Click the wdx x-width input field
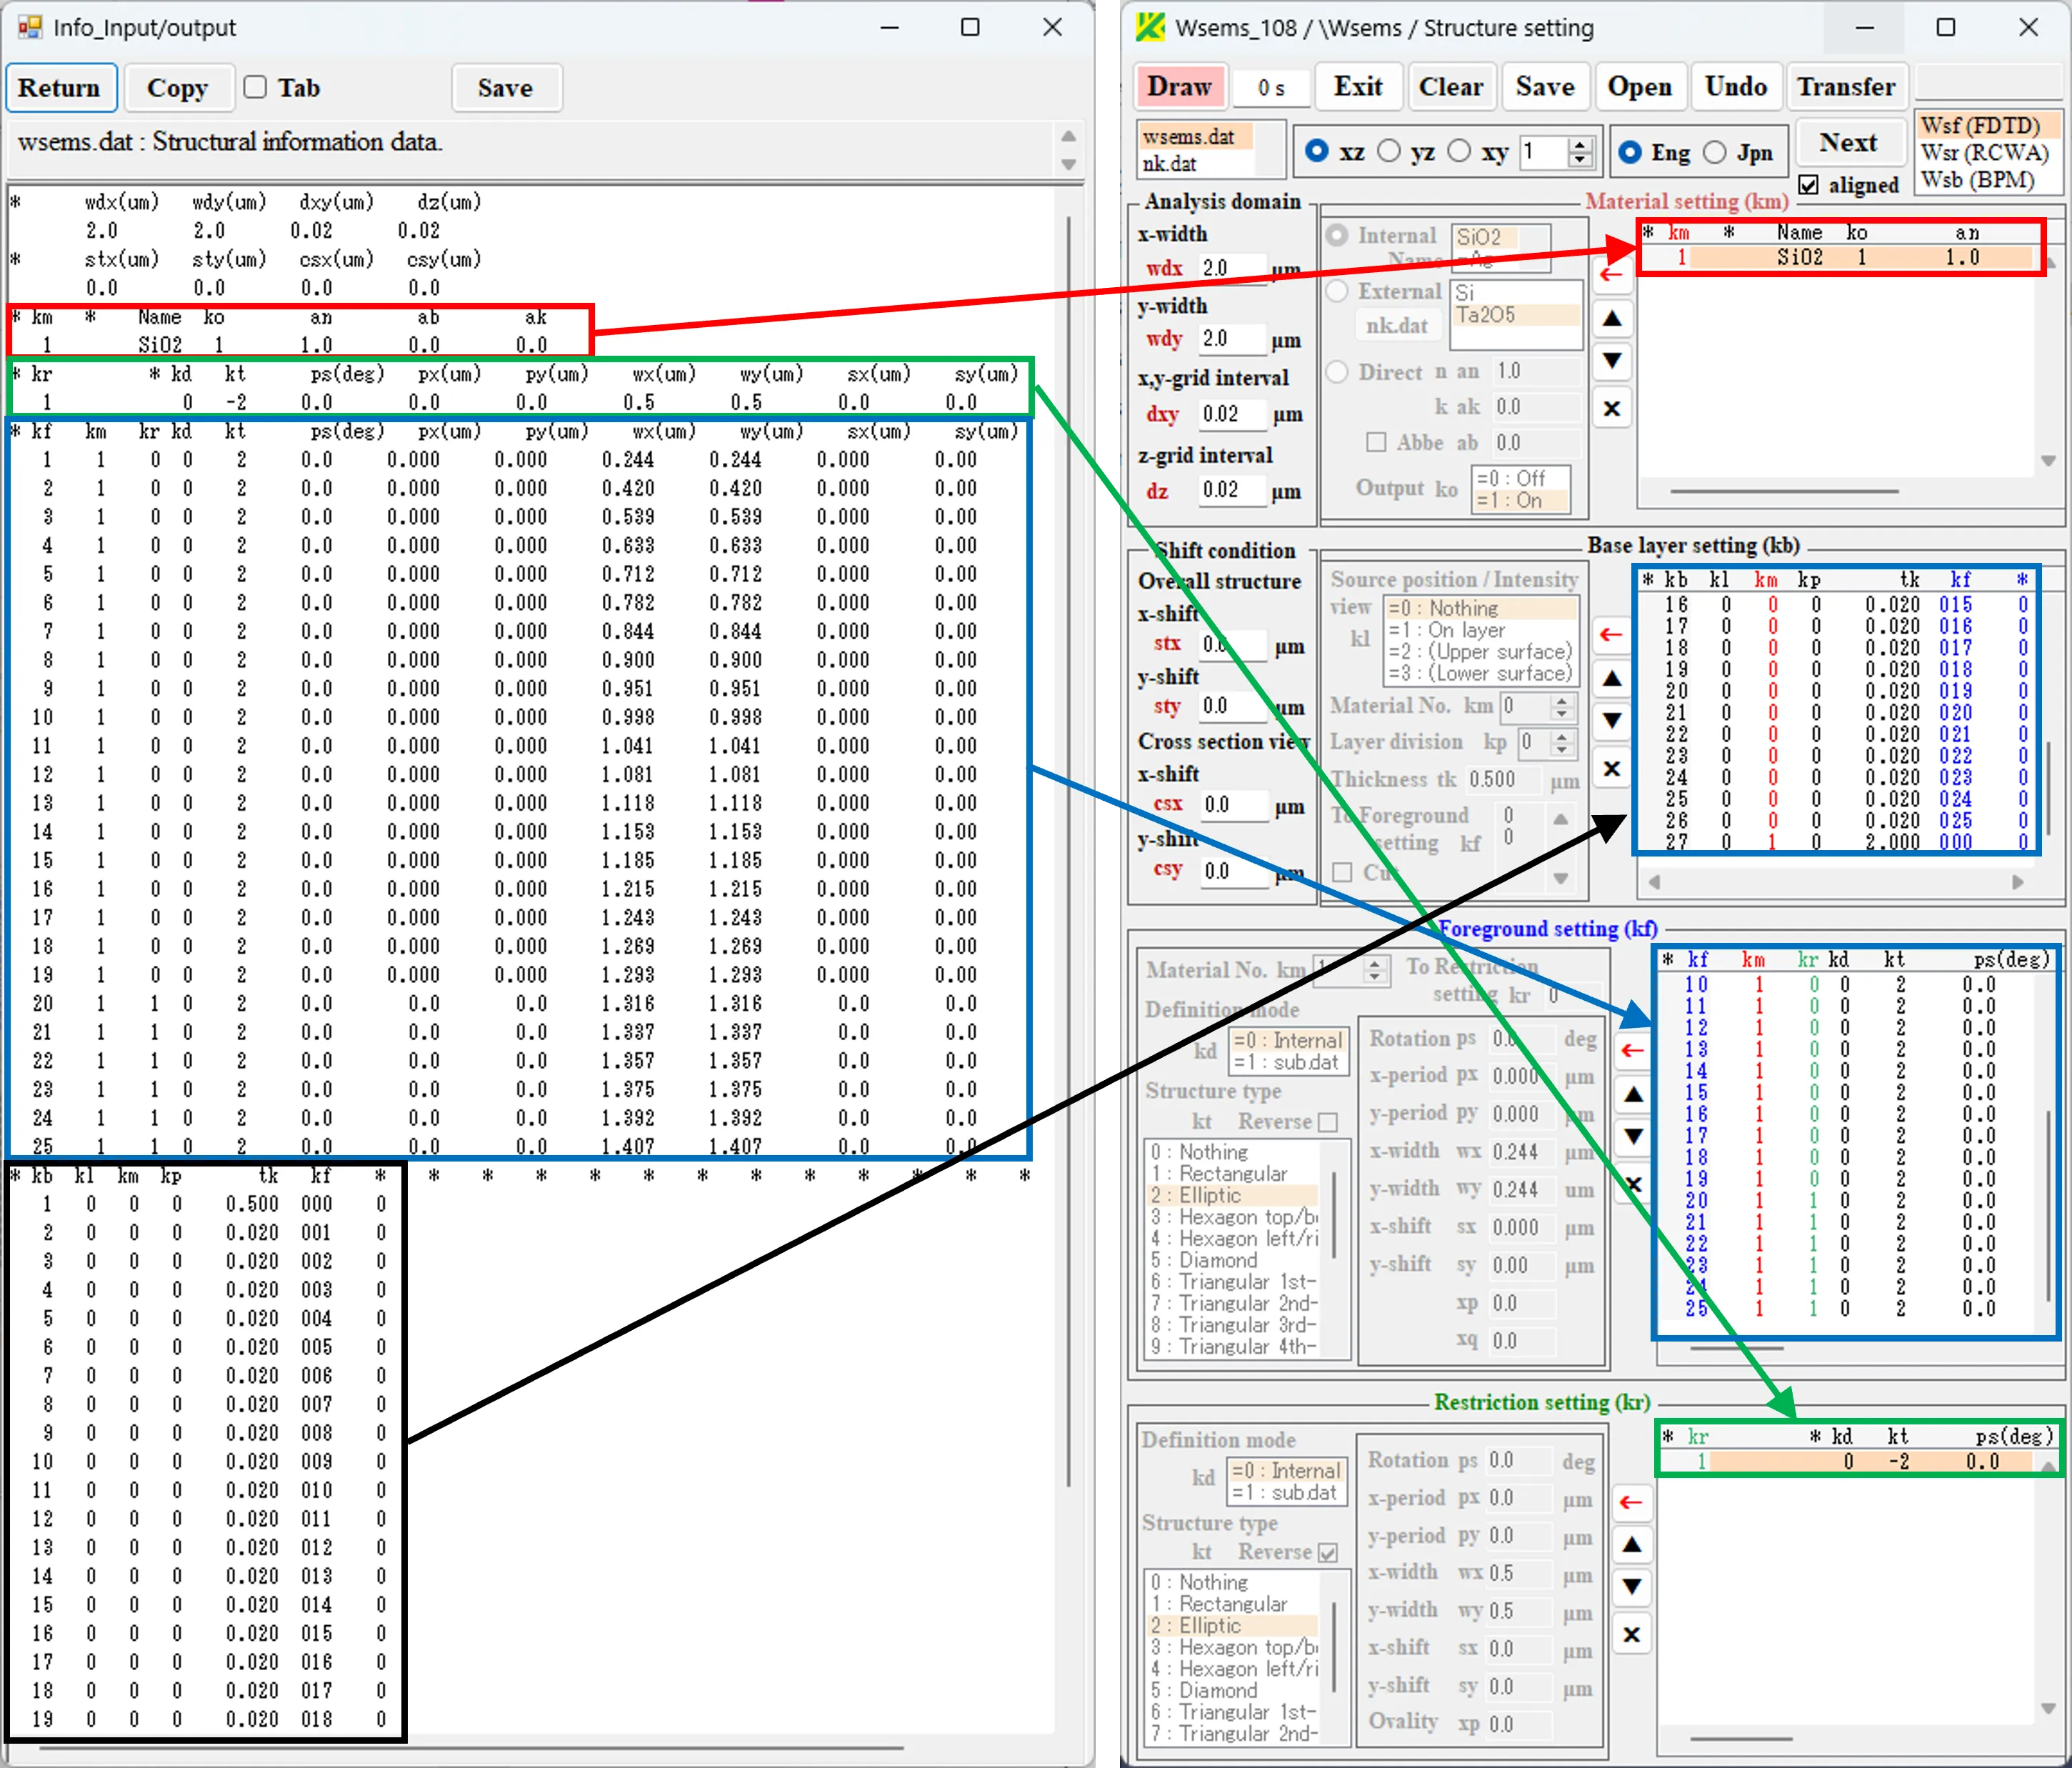2072x1768 pixels. point(1232,268)
